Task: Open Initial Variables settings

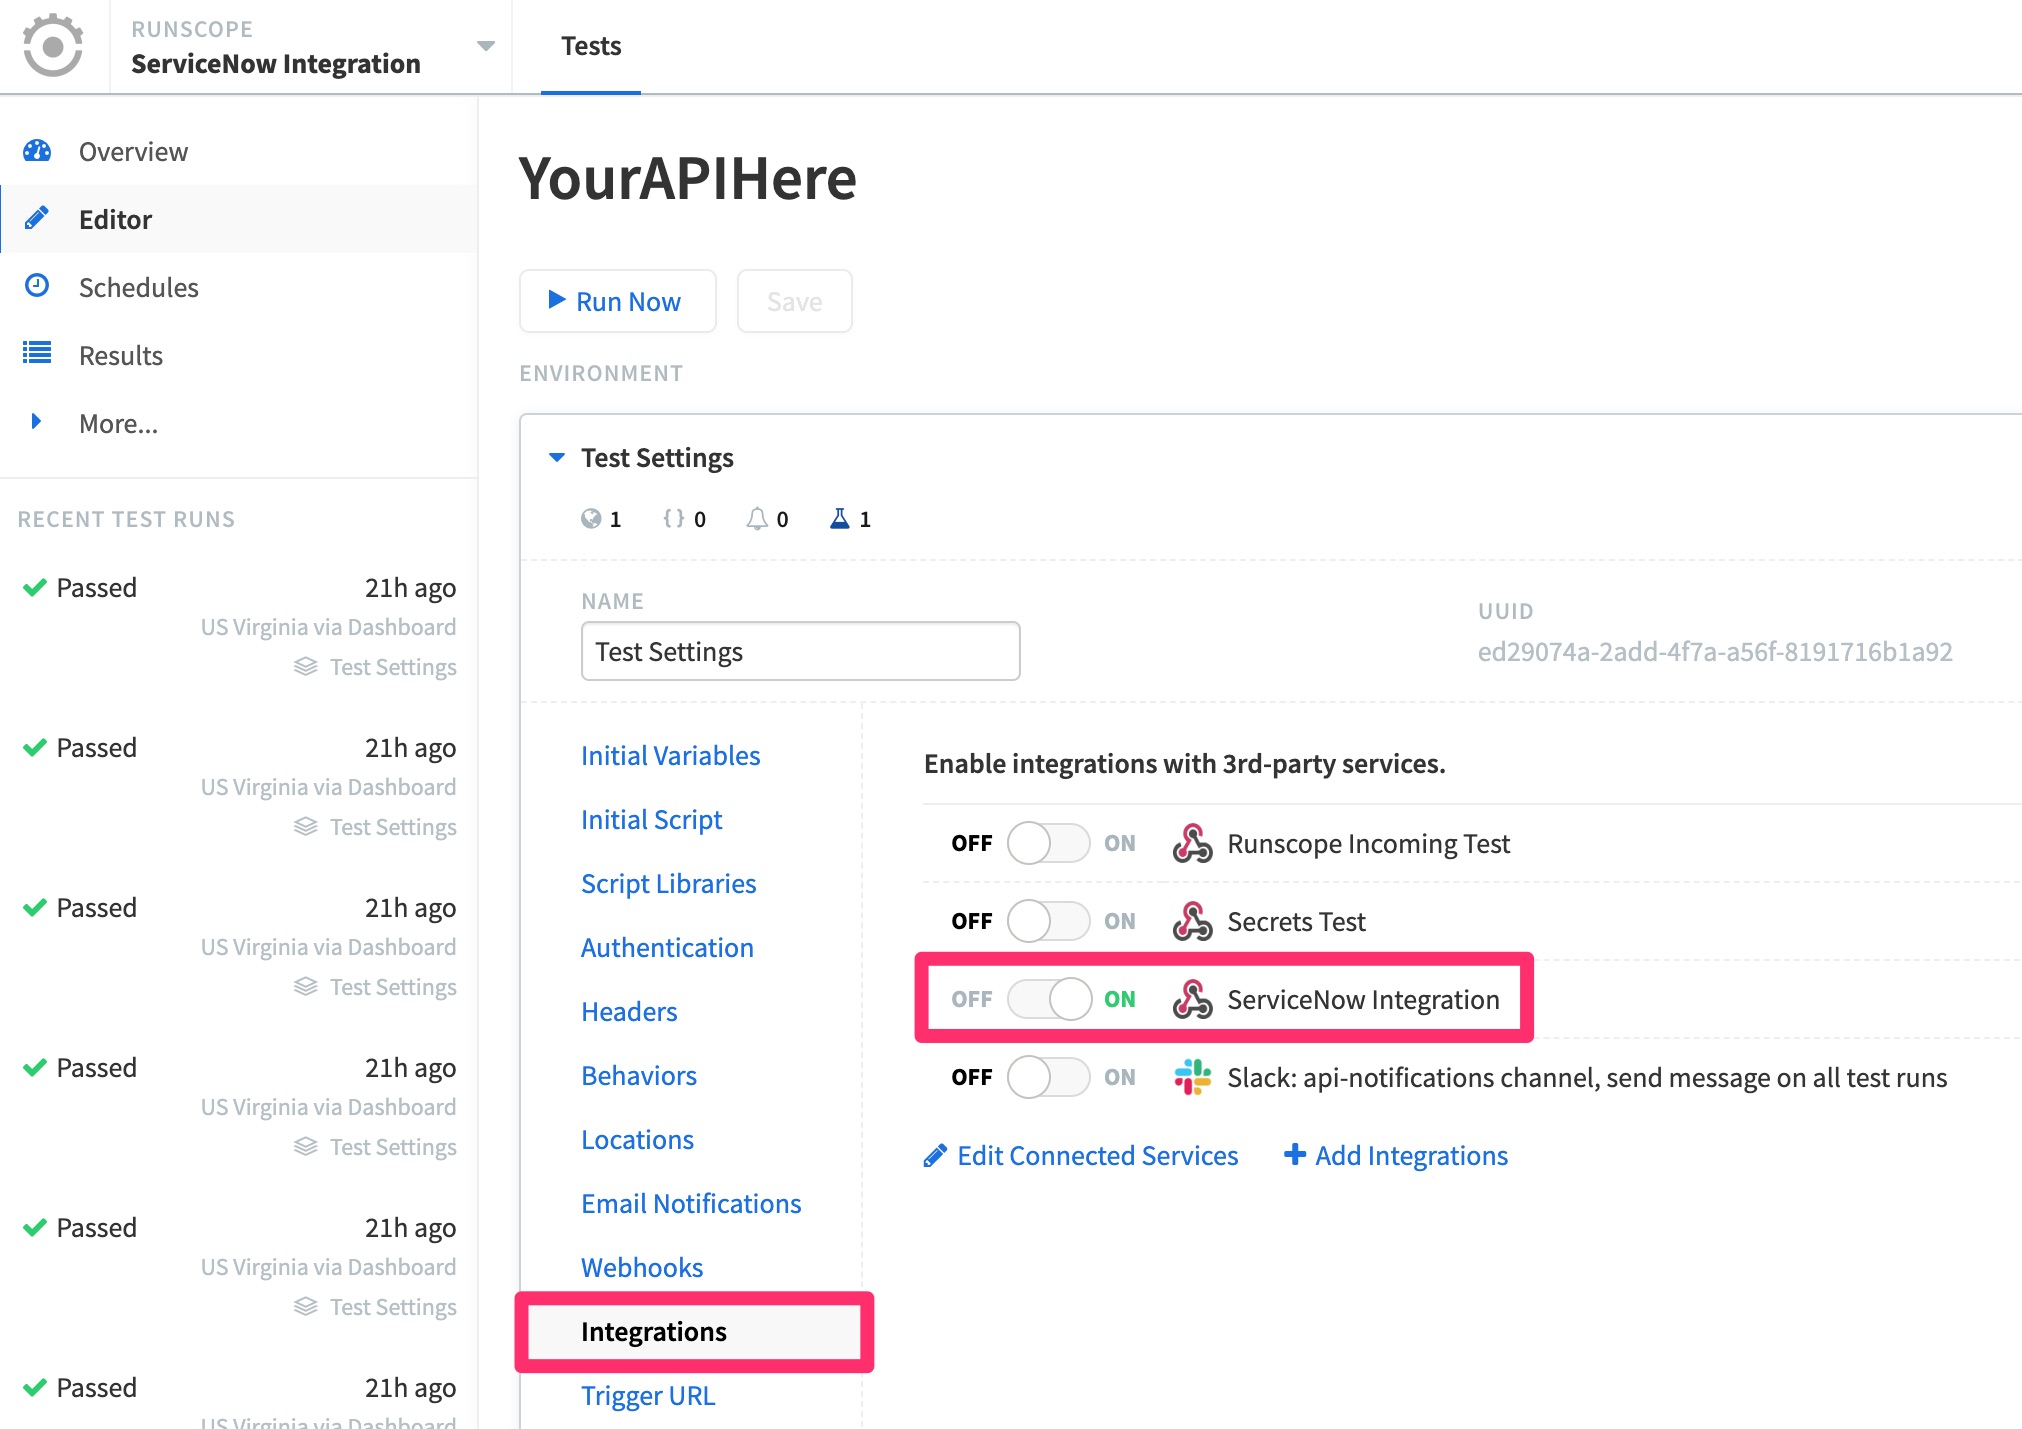Action: coord(671,755)
